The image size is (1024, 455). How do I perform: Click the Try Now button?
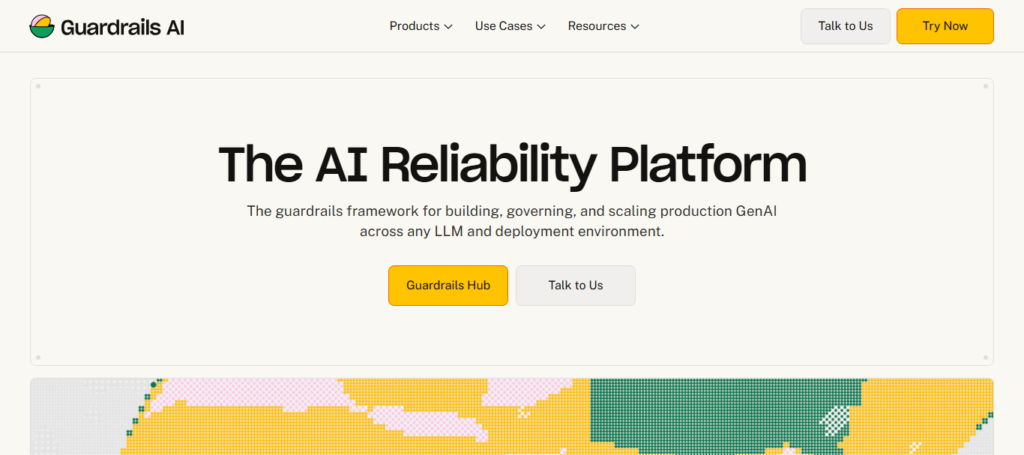pos(945,26)
